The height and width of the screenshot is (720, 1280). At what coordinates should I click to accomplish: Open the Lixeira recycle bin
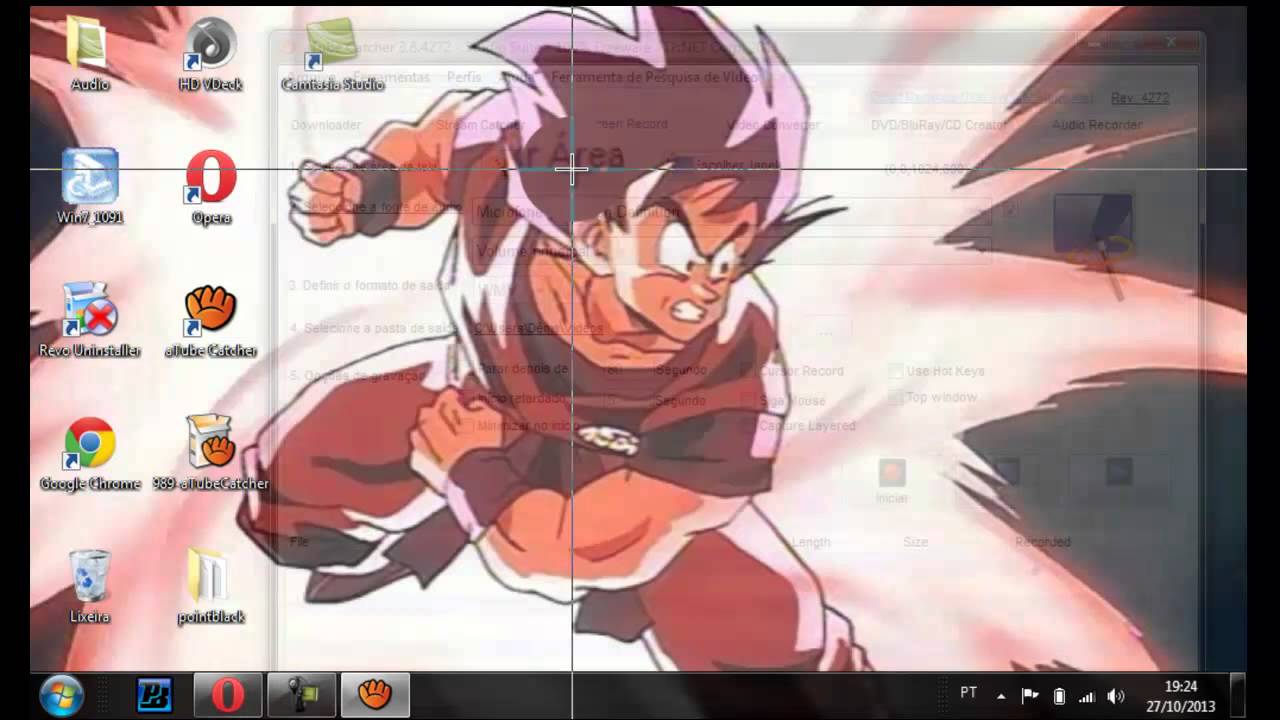coord(90,586)
